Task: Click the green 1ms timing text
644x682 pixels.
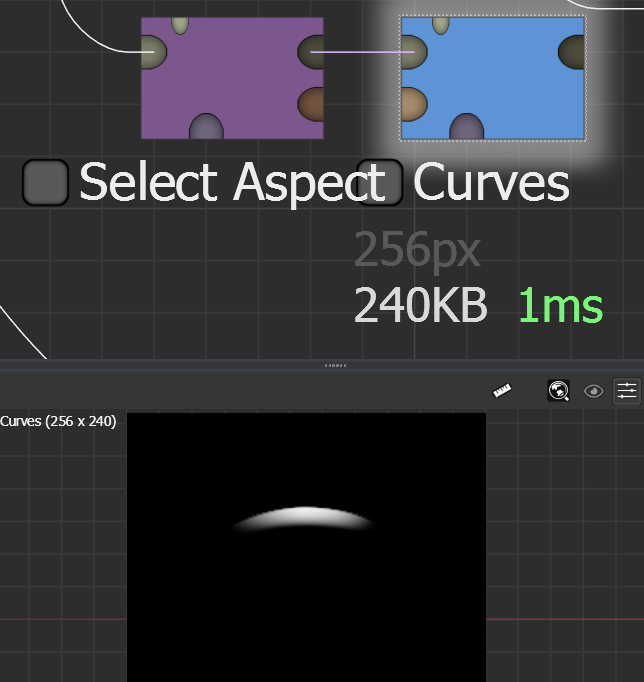Action: 561,305
